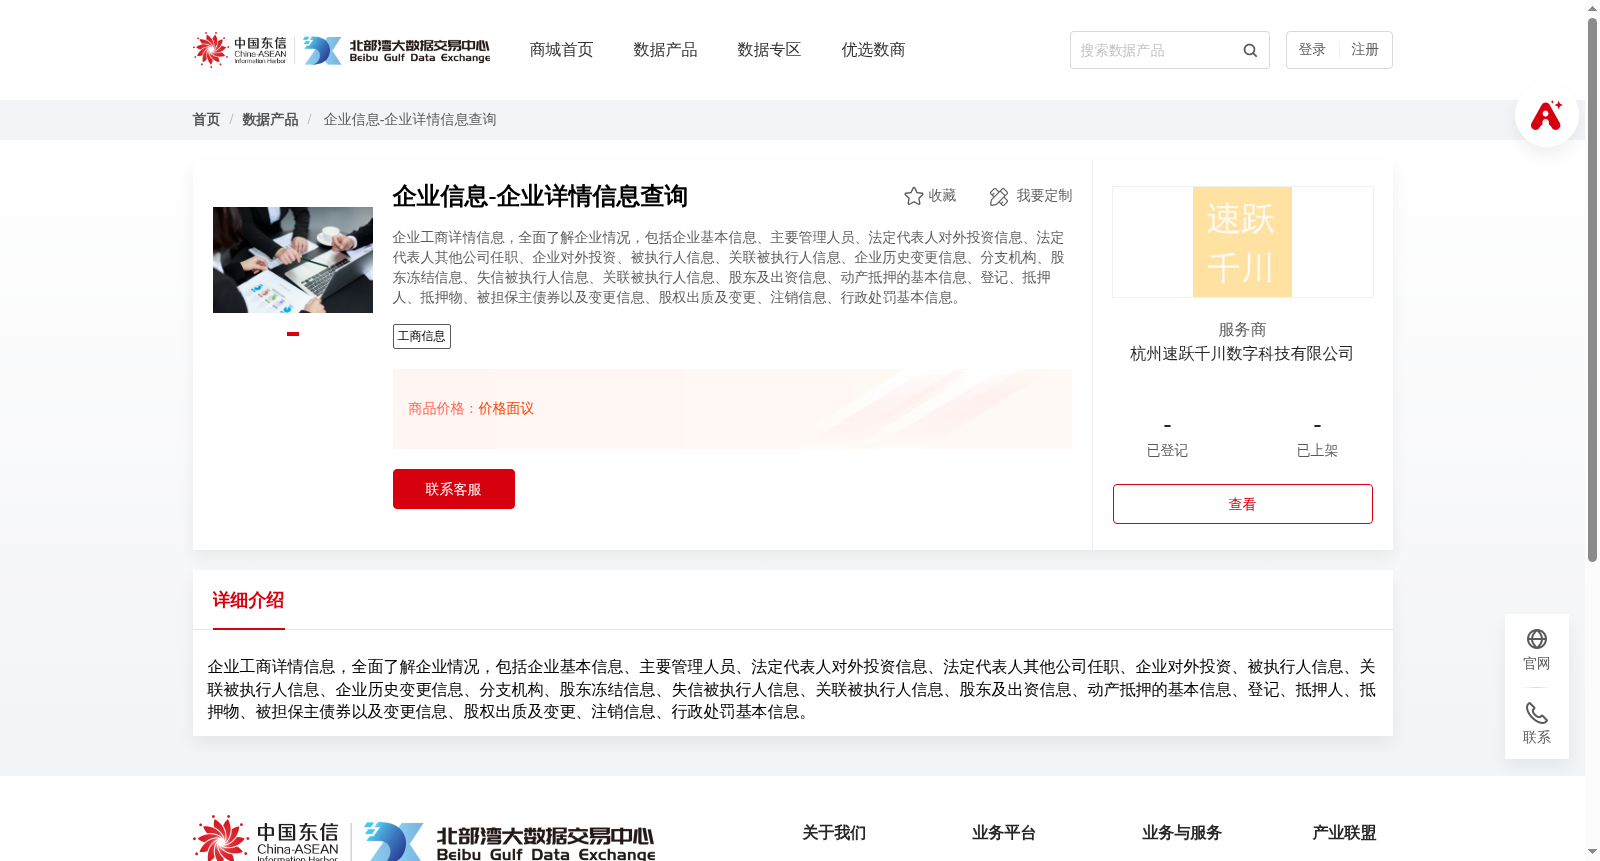Click the vertical page scrollbar thumb
The image size is (1600, 861).
coord(1592,290)
